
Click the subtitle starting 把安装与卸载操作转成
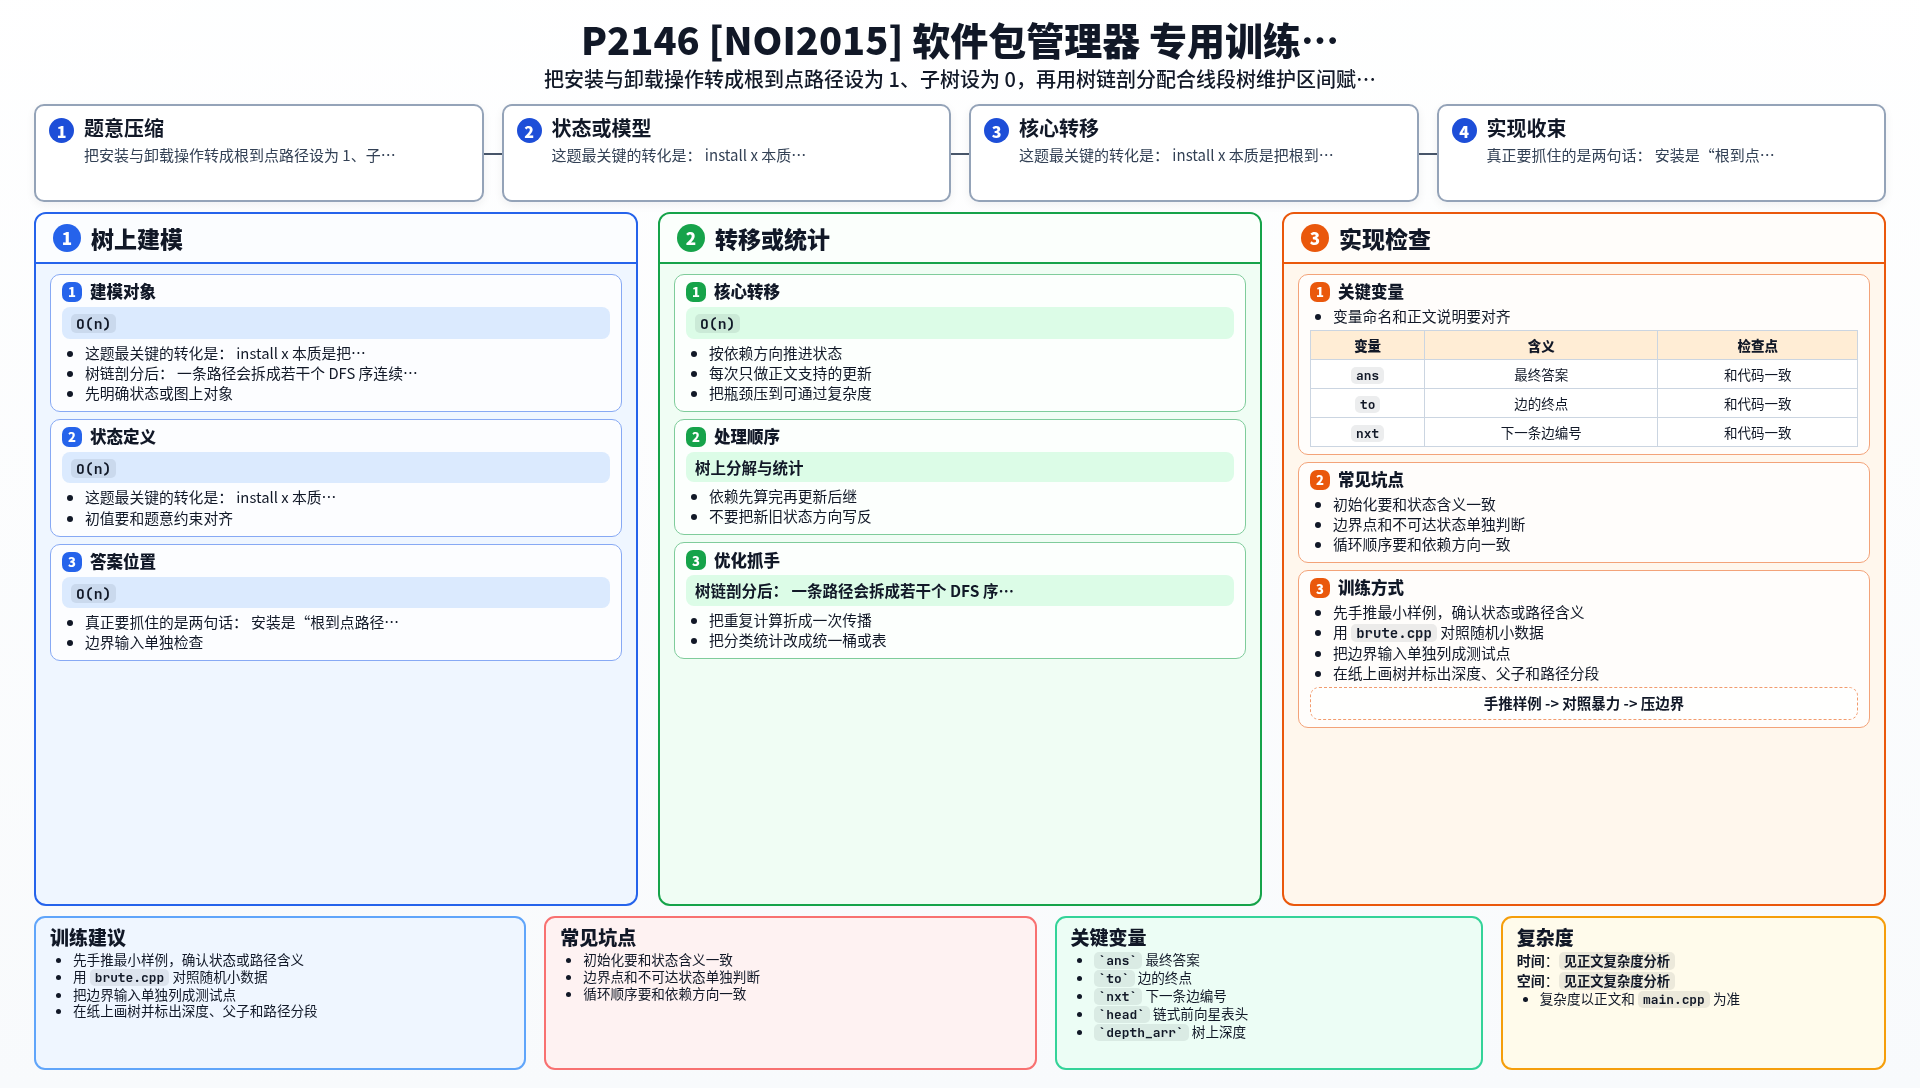pos(960,80)
